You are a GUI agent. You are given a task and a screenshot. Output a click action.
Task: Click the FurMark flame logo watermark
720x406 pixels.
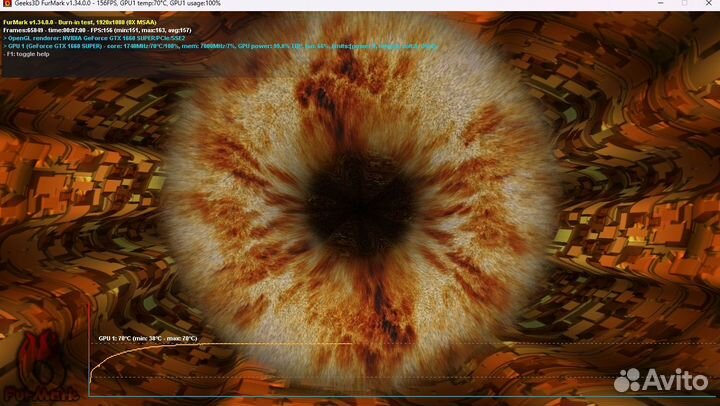(x=41, y=367)
